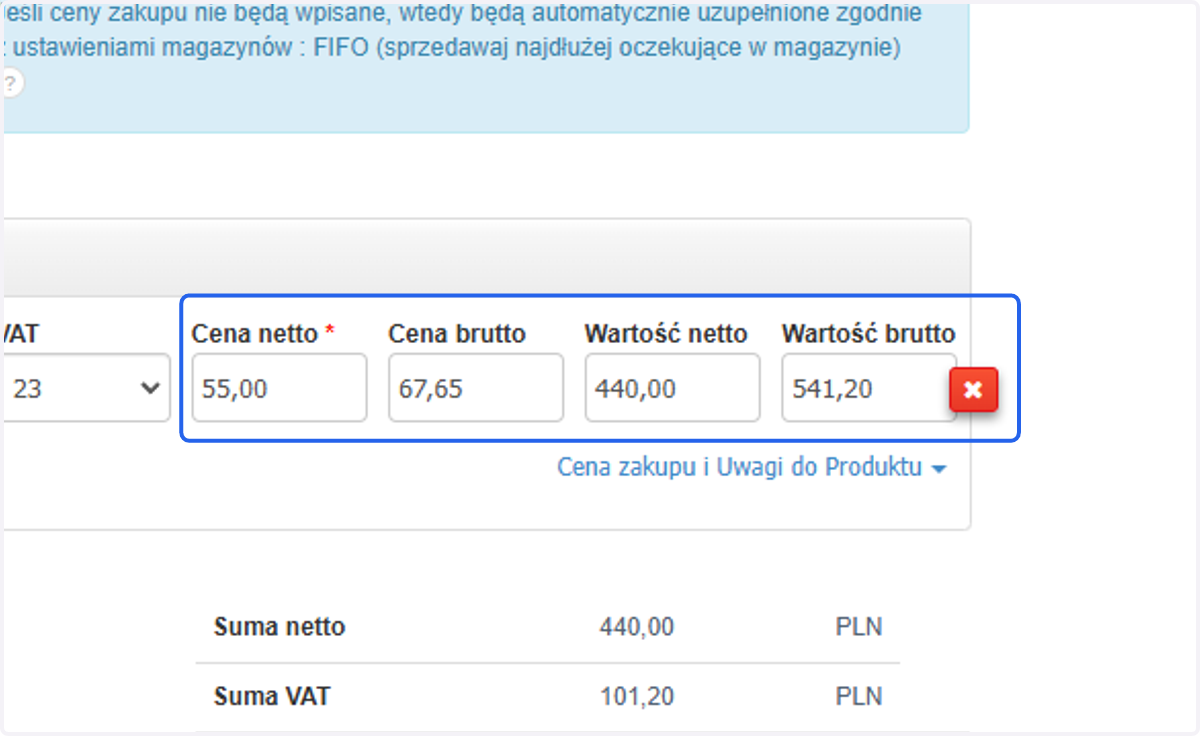
Task: Click the Suma netto label
Action: click(x=279, y=627)
